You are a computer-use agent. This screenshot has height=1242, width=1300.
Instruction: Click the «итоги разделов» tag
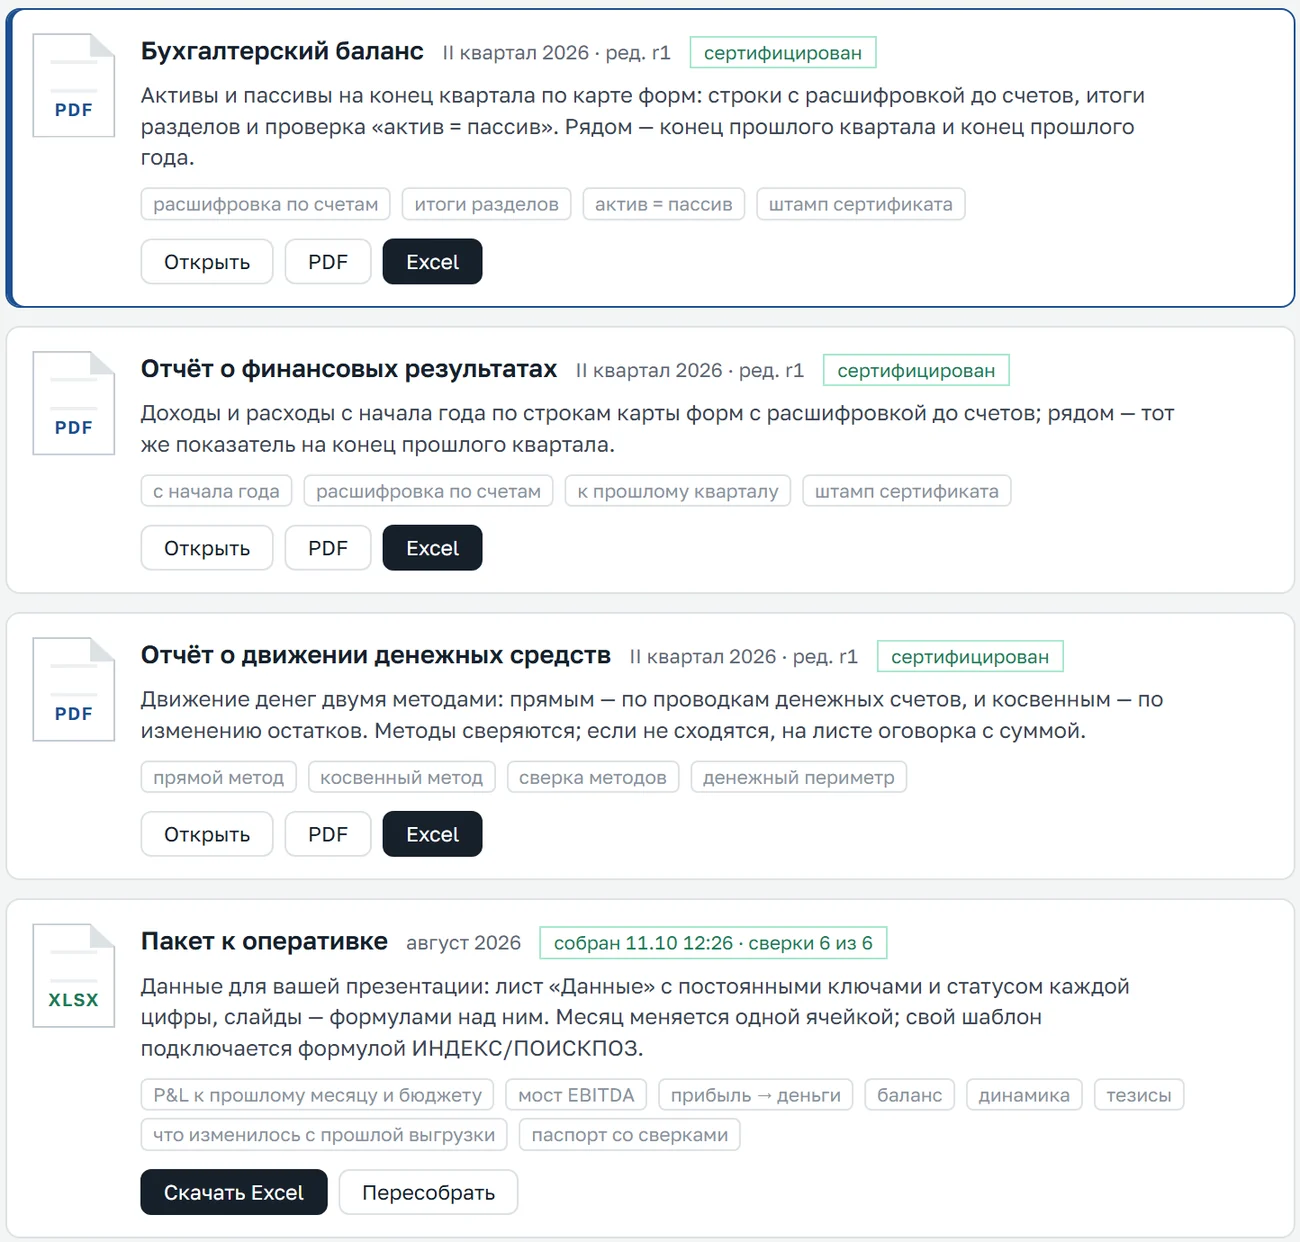coord(487,204)
